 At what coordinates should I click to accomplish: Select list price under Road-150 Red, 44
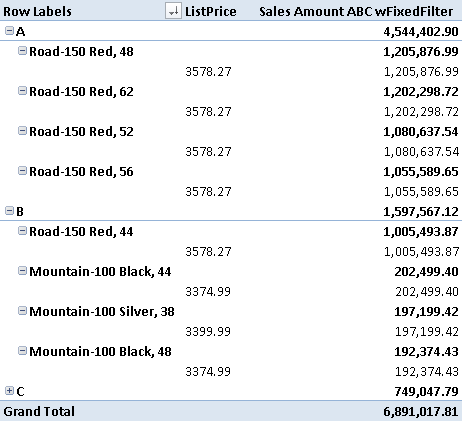coord(208,252)
